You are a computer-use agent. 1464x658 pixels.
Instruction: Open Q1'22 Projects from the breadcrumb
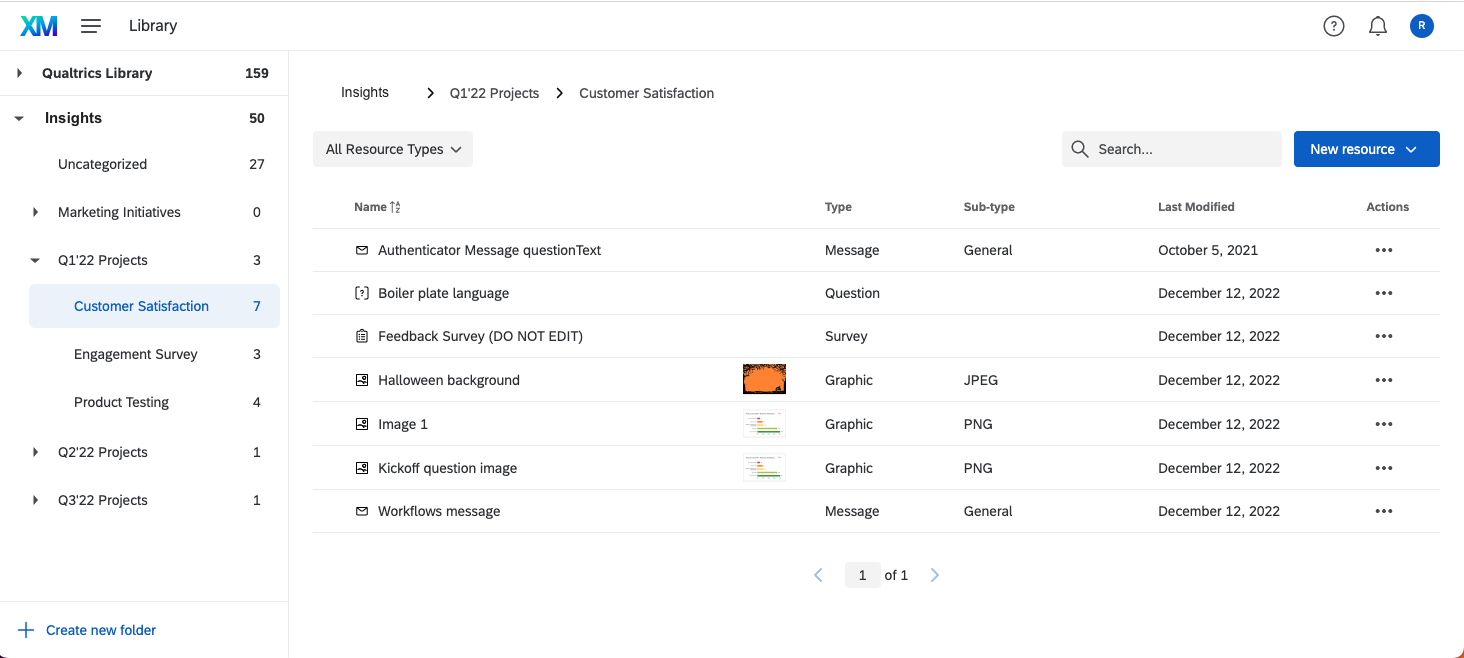(x=494, y=92)
